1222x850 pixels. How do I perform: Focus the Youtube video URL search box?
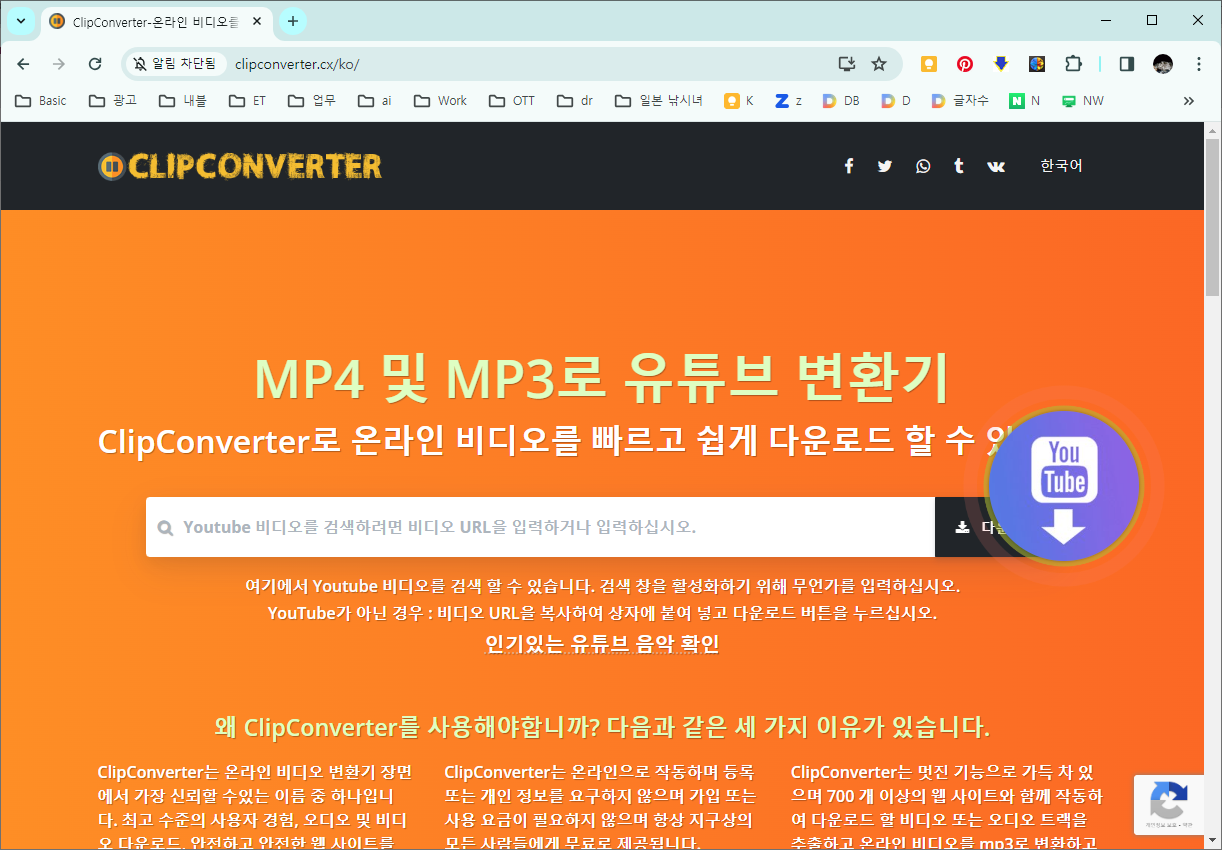(x=540, y=527)
